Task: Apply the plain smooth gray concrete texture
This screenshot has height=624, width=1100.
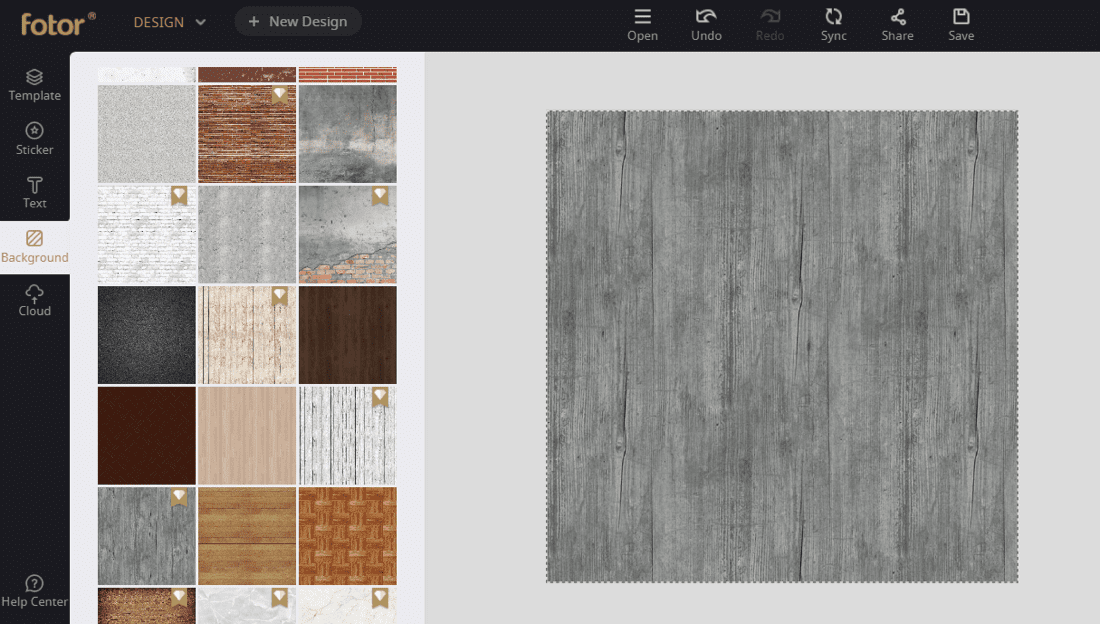Action: point(247,234)
